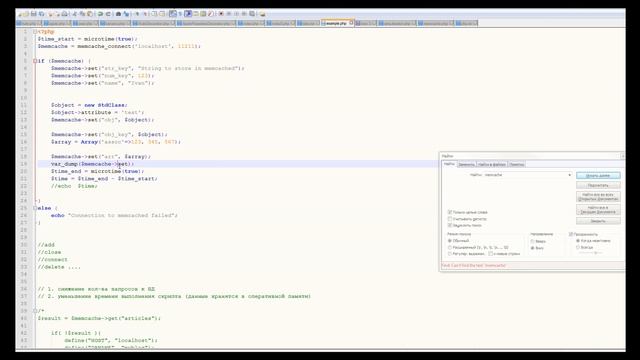
Task: Switch to the Заменить tab
Action: pyautogui.click(x=467, y=164)
